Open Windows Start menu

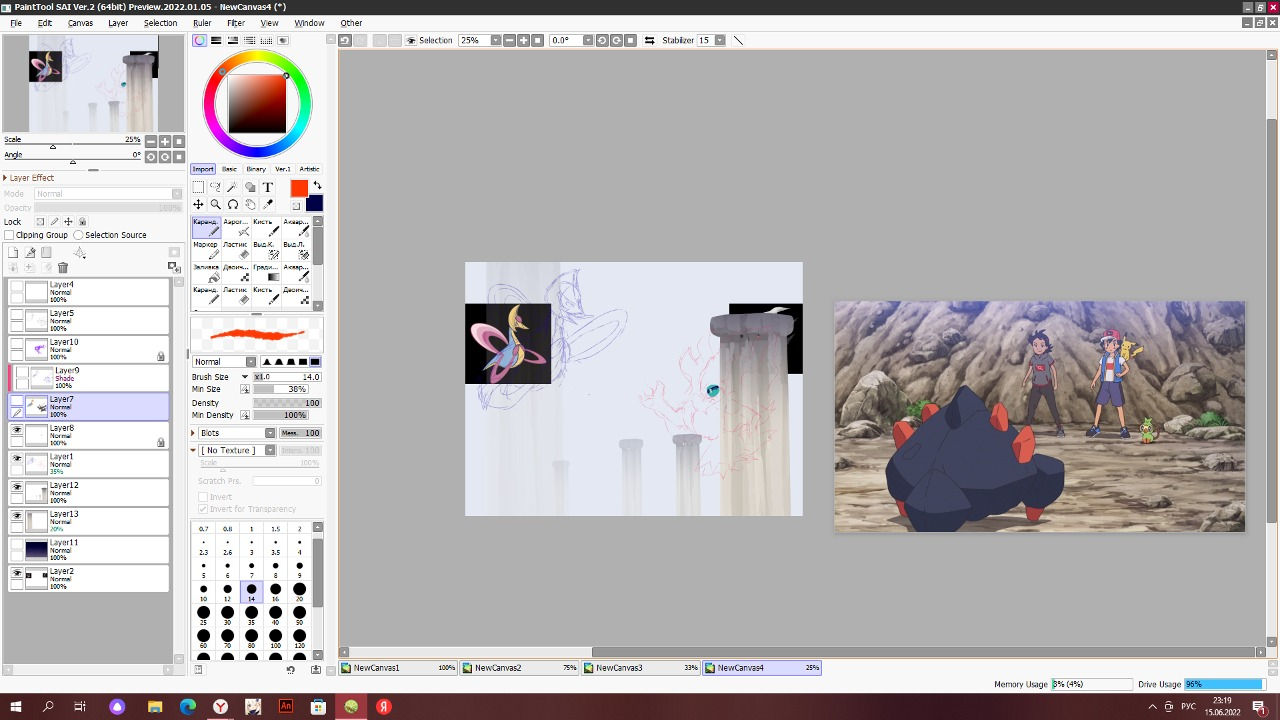click(x=16, y=707)
